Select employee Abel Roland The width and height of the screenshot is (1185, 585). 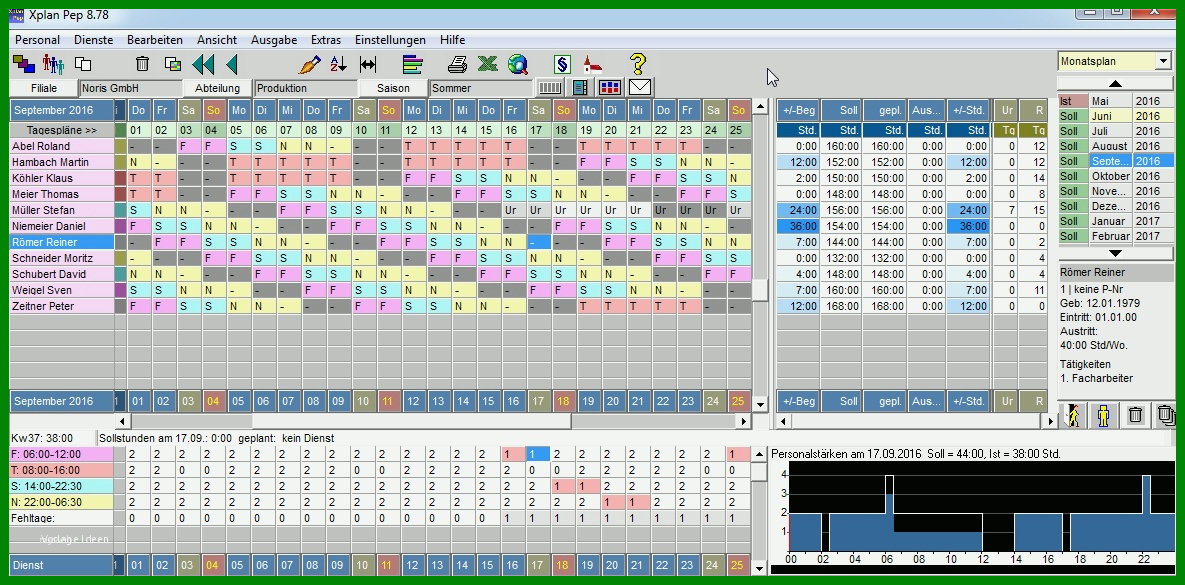[62, 146]
